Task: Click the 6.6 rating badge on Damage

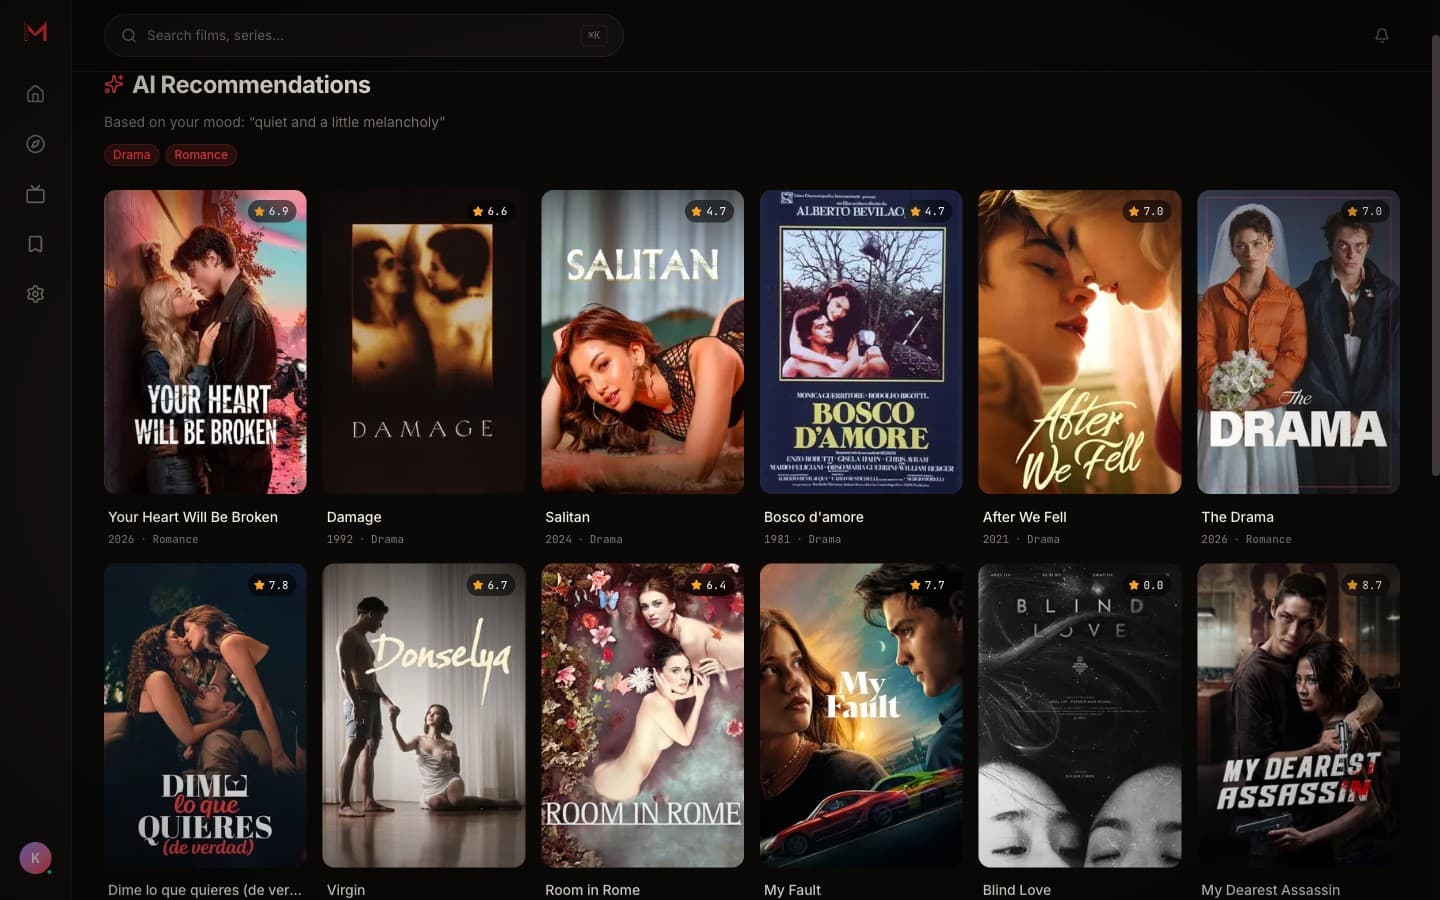Action: (490, 211)
